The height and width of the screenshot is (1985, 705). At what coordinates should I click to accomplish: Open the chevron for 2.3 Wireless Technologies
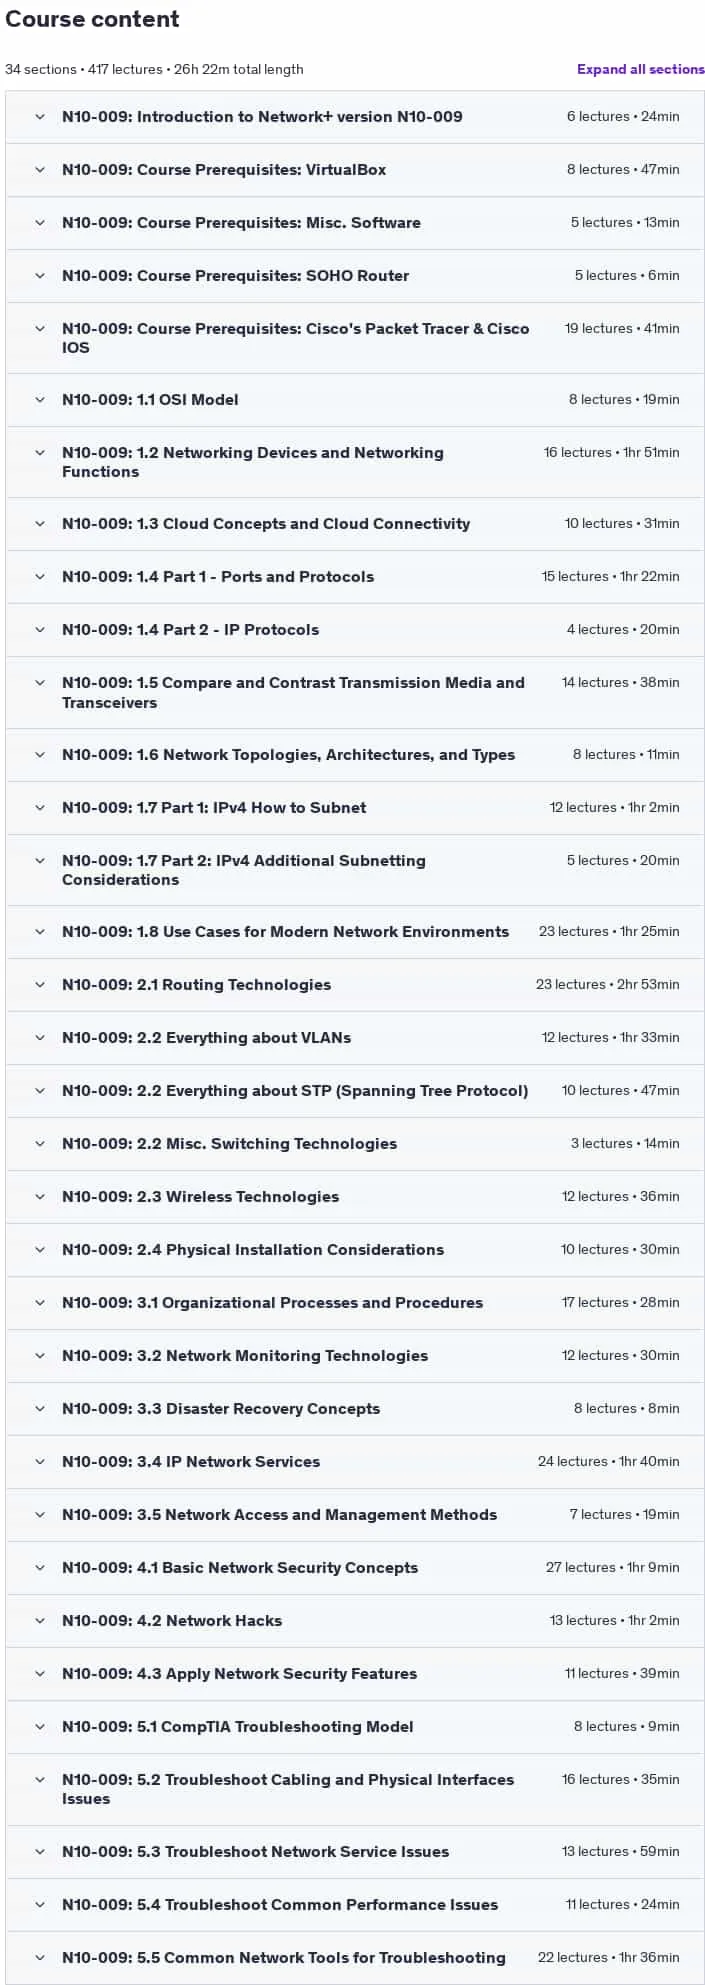(40, 1197)
